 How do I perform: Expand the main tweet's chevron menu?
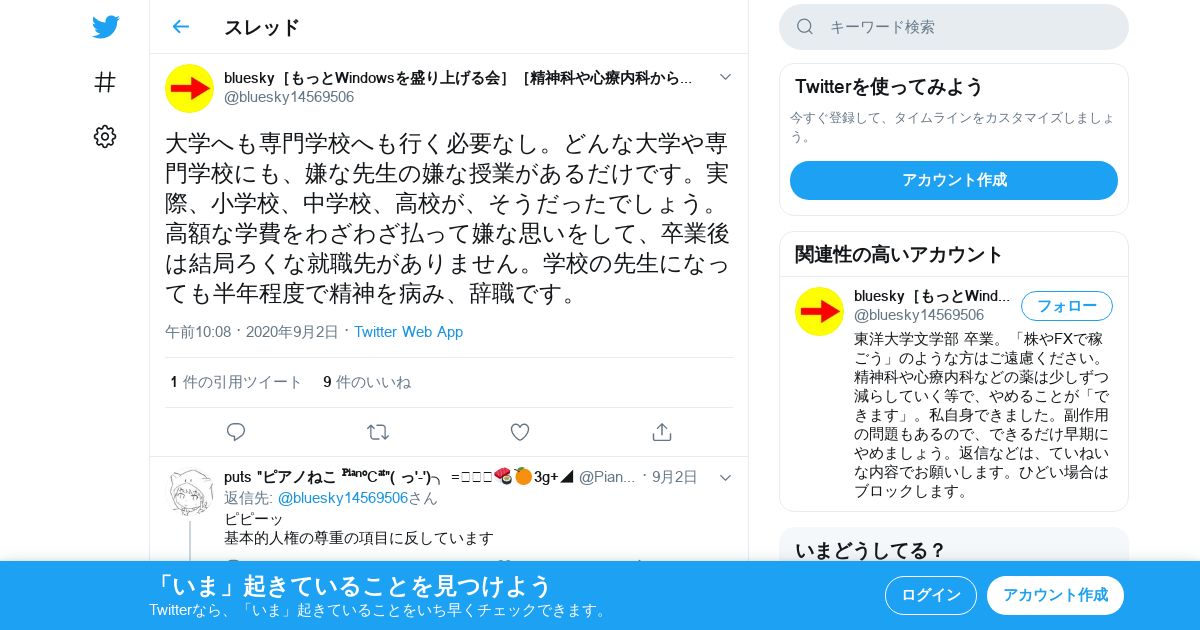click(725, 77)
